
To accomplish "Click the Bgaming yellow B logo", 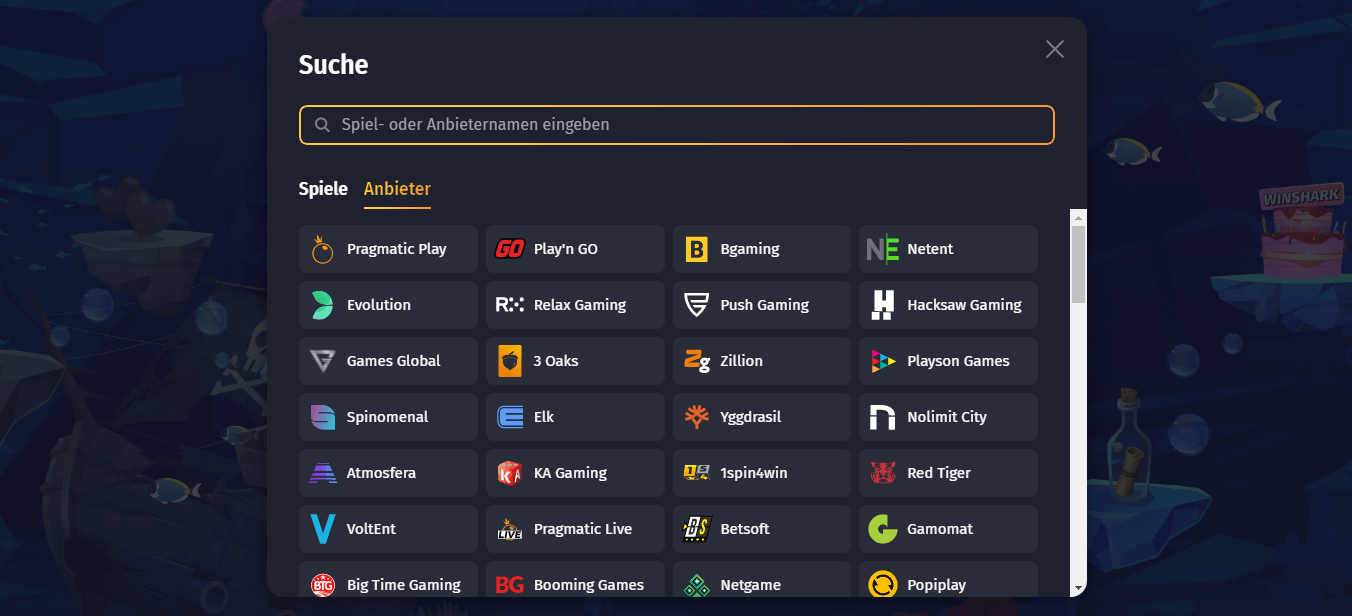I will (x=697, y=249).
